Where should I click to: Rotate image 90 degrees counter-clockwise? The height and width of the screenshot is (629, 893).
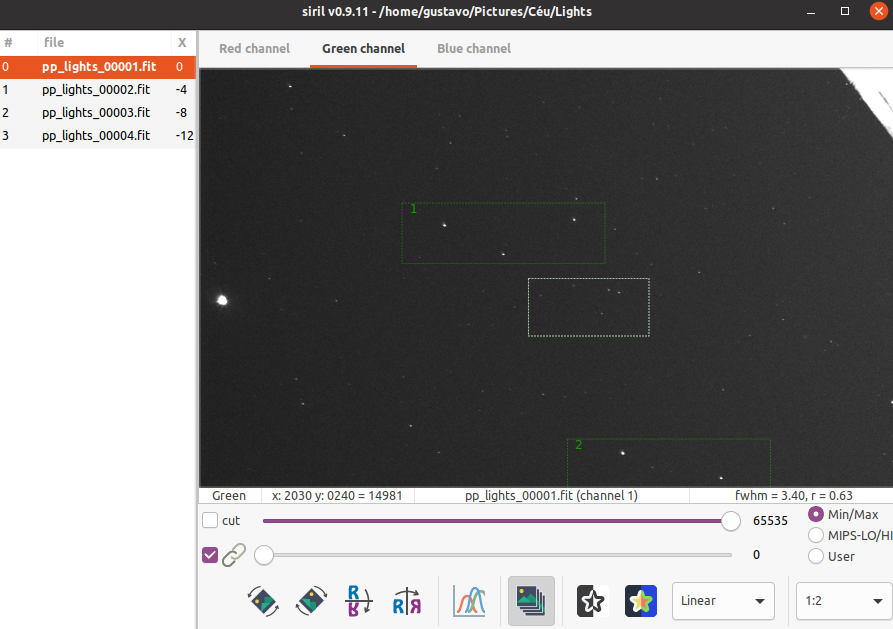pos(263,601)
